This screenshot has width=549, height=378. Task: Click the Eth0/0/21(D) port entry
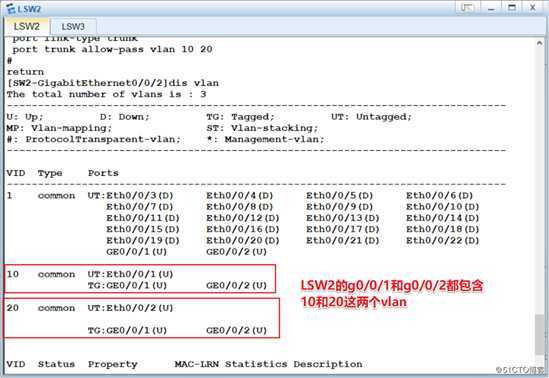click(x=343, y=240)
